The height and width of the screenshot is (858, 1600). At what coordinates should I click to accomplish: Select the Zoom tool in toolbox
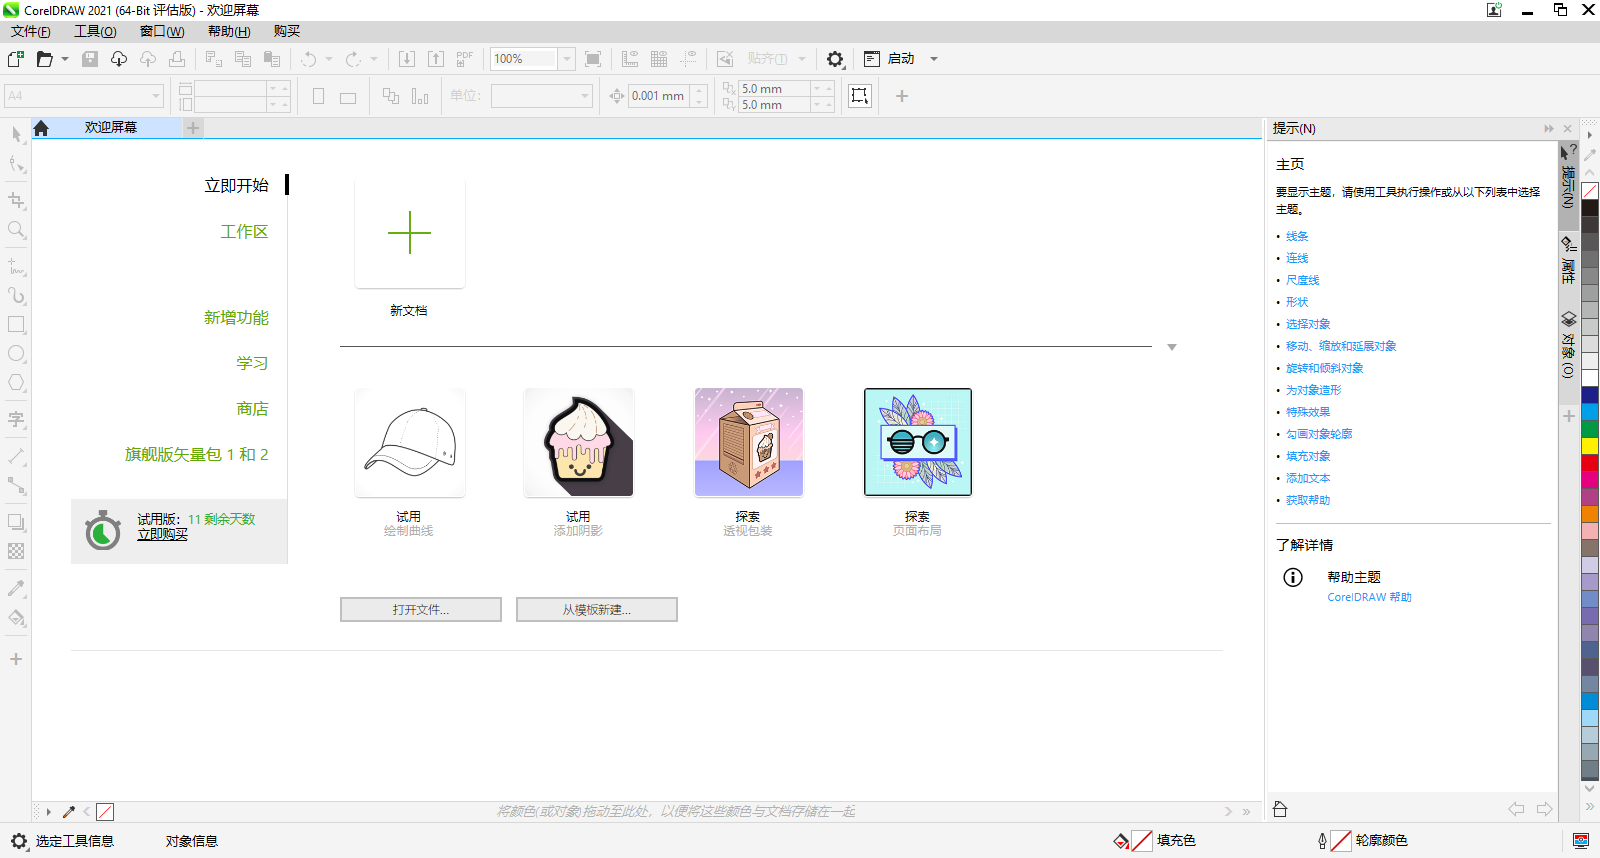(16, 230)
